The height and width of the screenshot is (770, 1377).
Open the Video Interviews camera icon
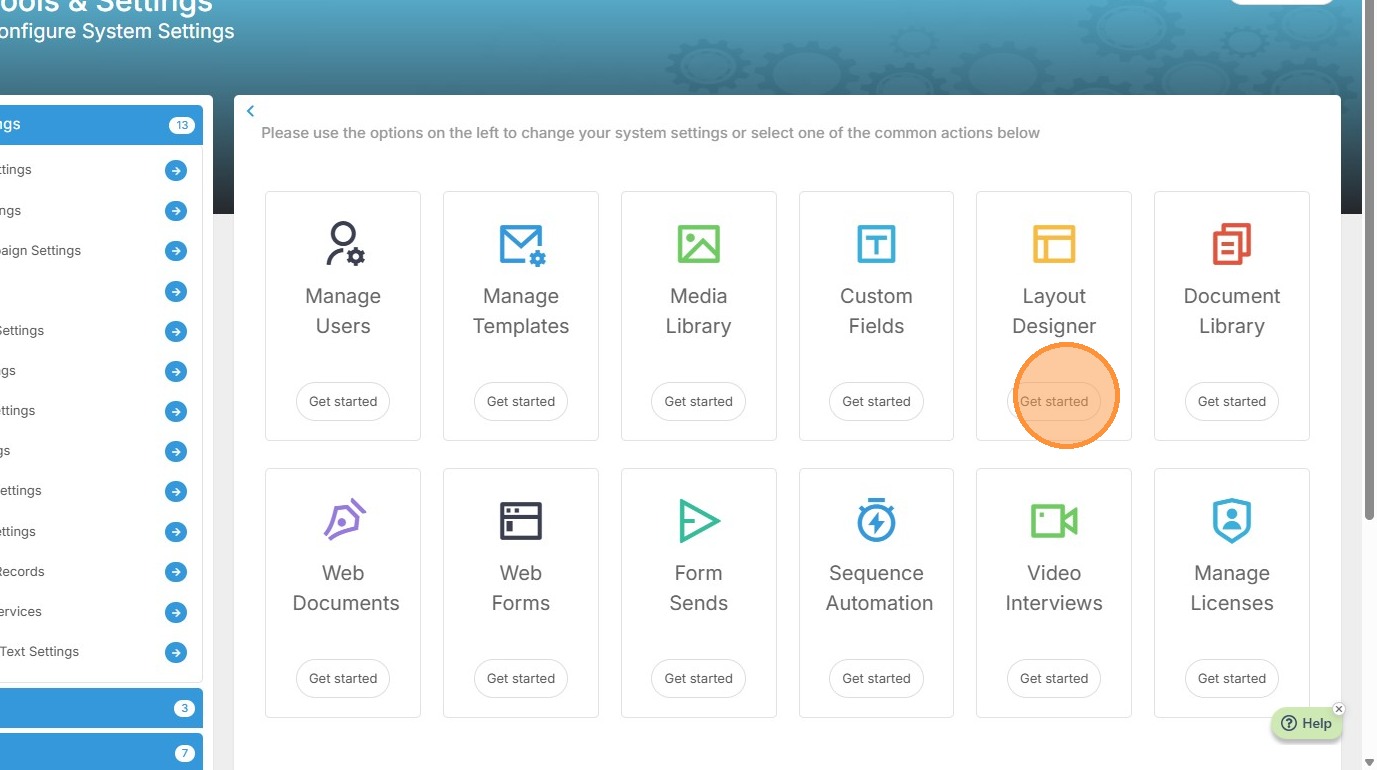point(1054,521)
